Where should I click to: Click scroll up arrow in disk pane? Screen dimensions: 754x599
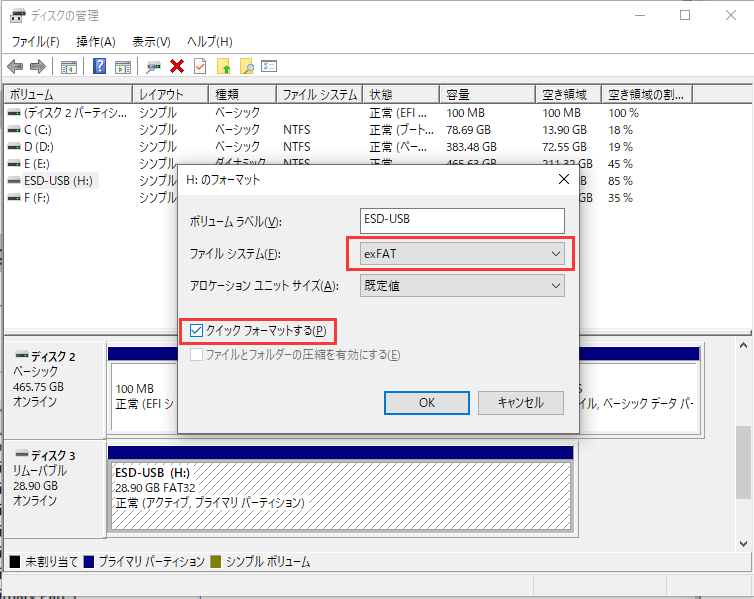point(743,345)
